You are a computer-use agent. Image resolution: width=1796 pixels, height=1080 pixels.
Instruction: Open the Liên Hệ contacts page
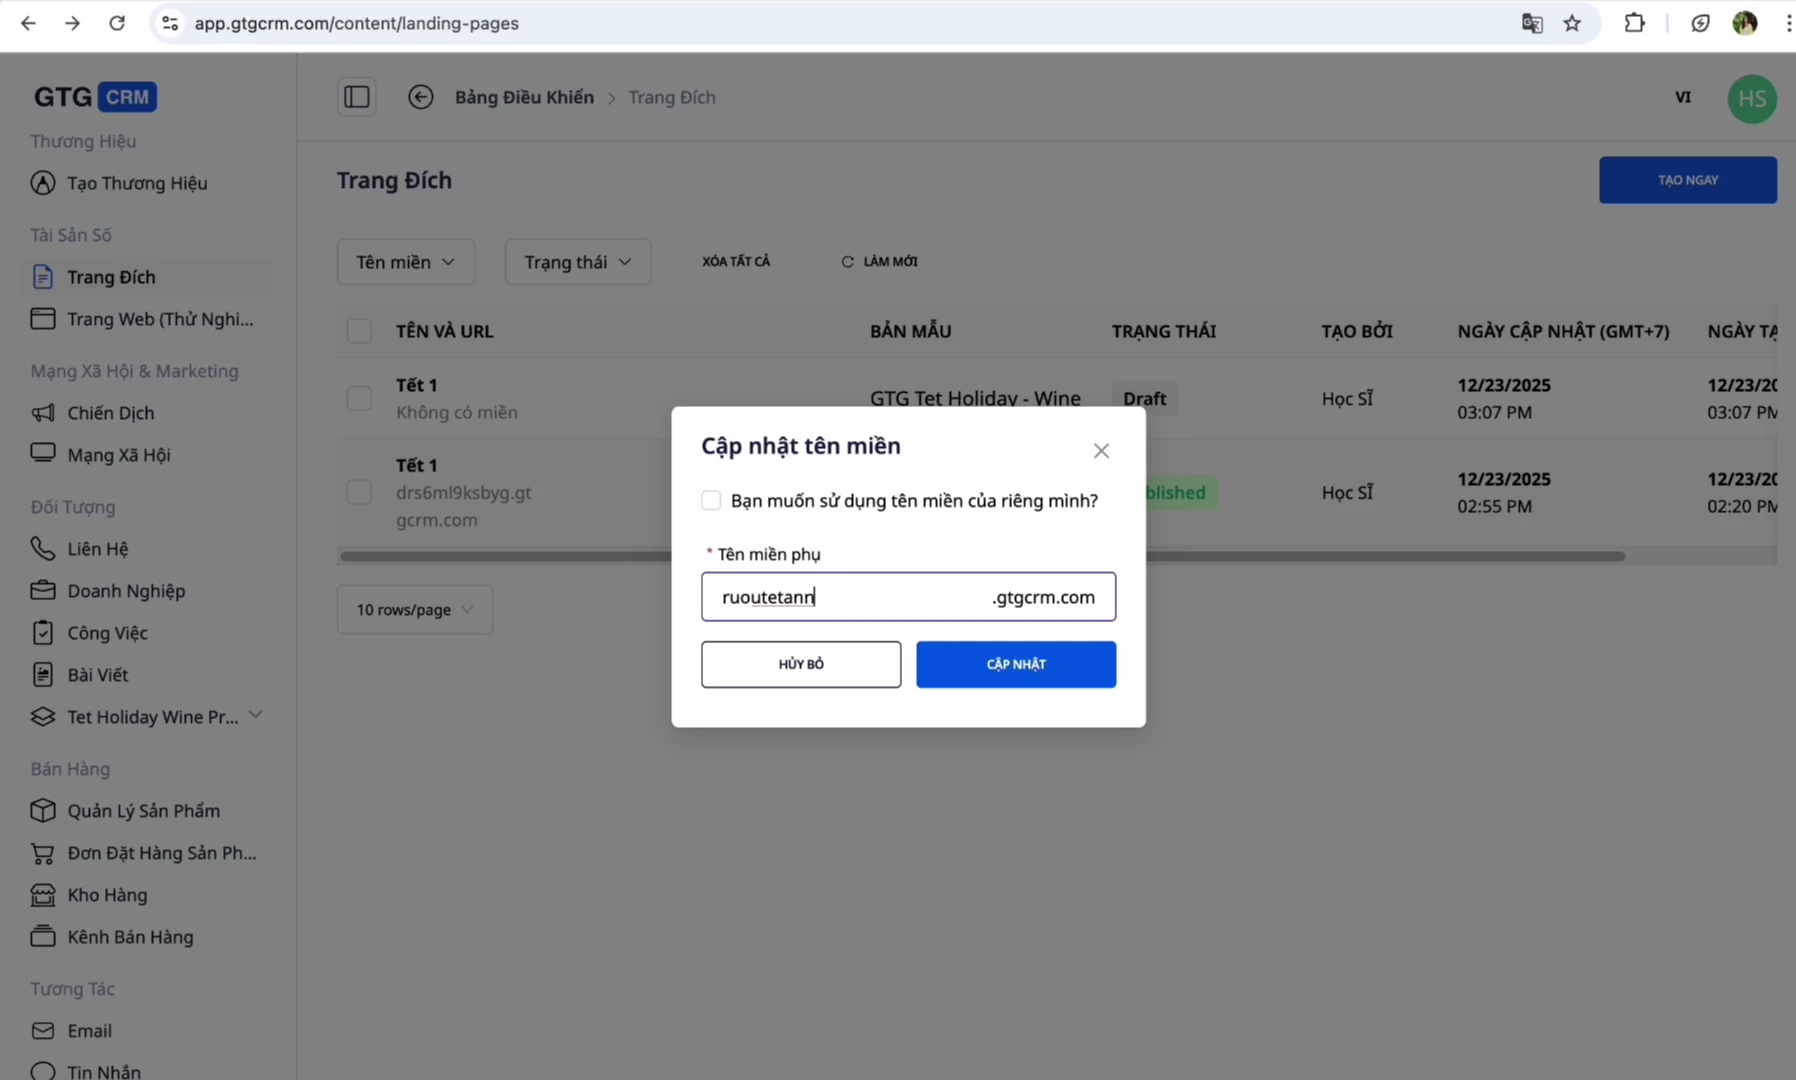pyautogui.click(x=97, y=548)
